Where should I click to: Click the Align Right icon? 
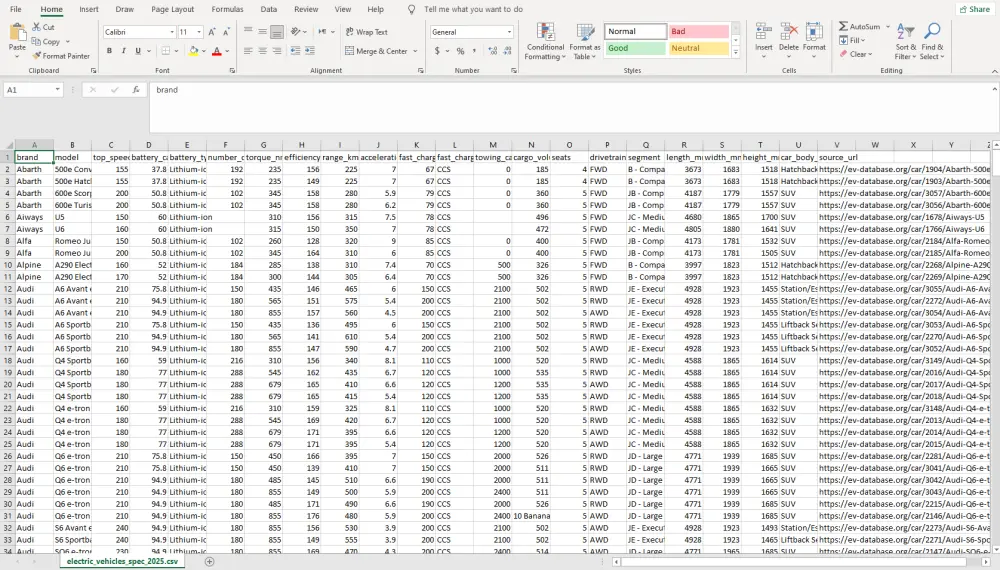coord(277,51)
